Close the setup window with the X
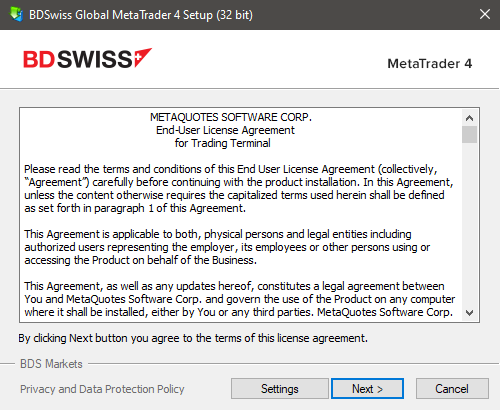500x410 pixels. [x=485, y=14]
